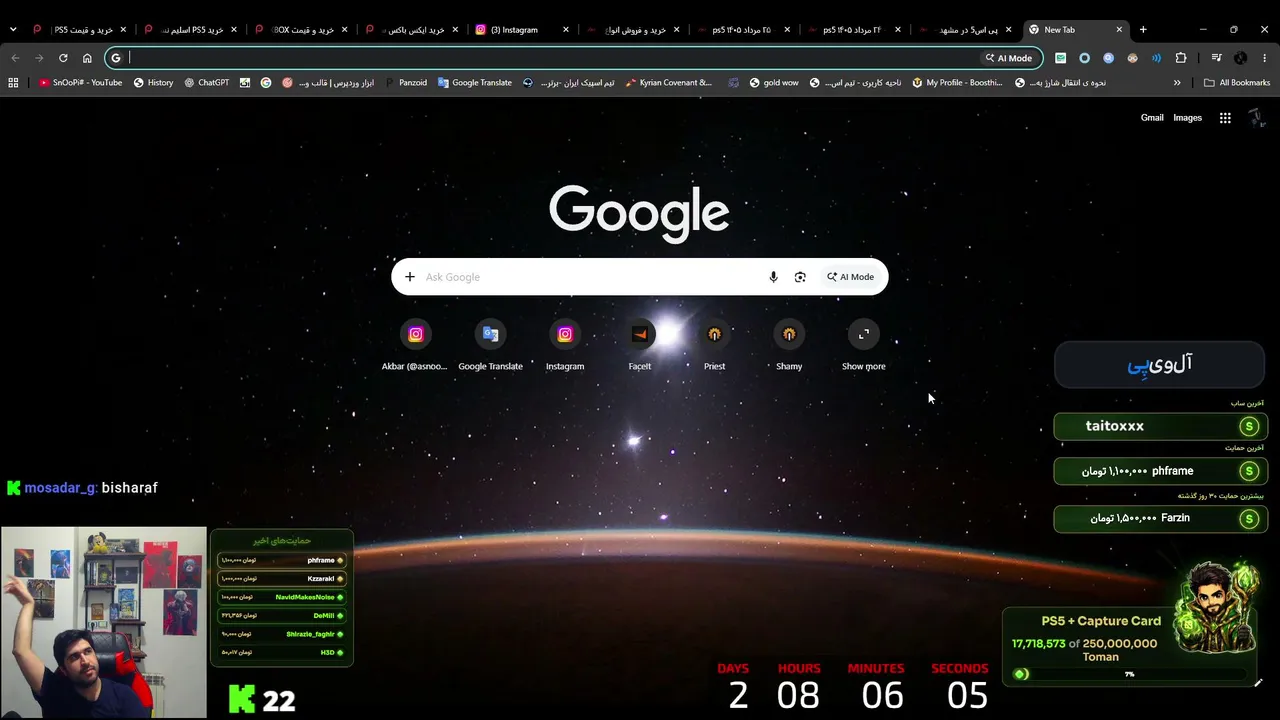Open the Chrome profile avatar in toolbar
The height and width of the screenshot is (720, 1280).
(1241, 58)
